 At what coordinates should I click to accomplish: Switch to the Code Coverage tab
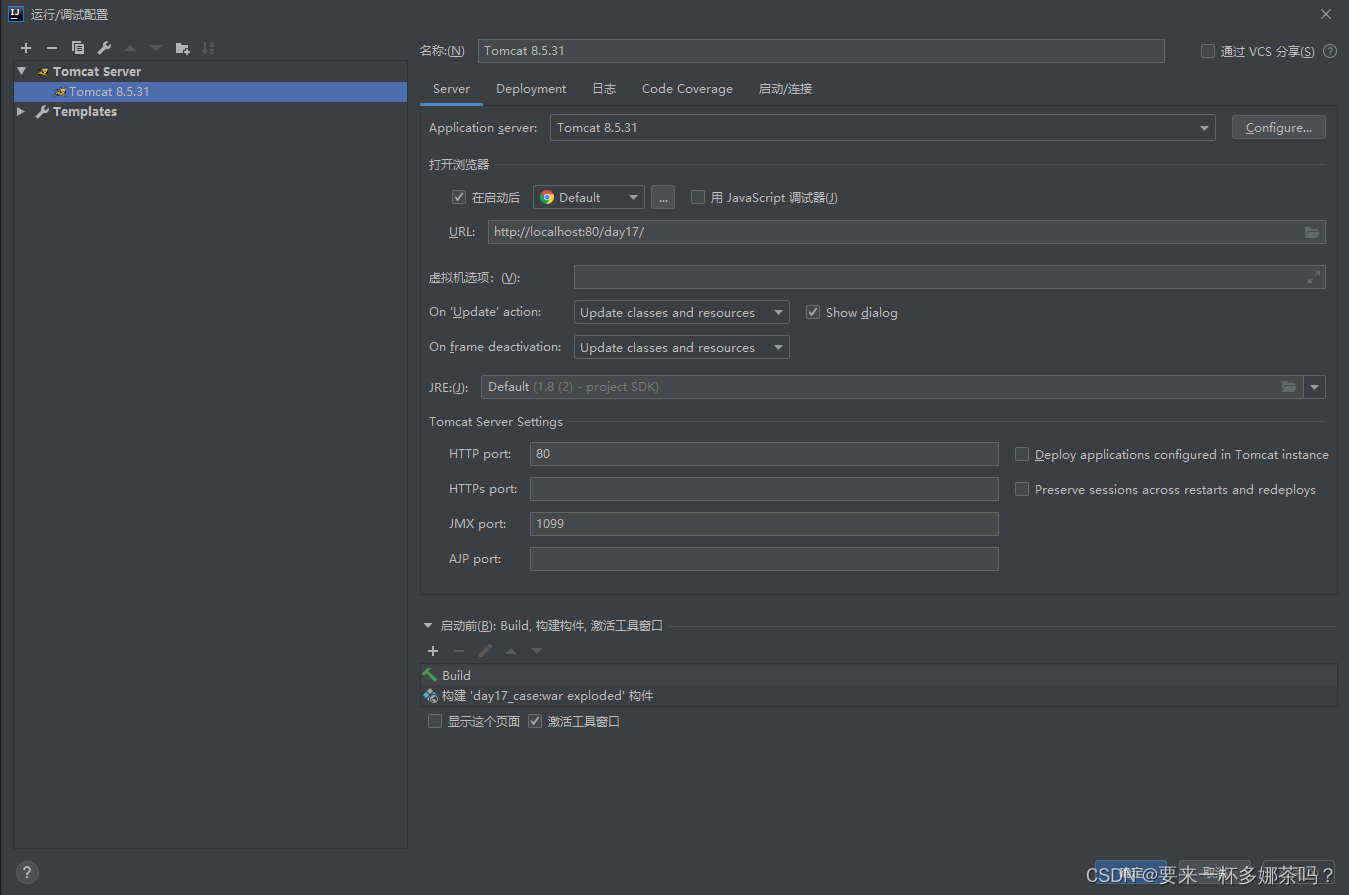[687, 89]
